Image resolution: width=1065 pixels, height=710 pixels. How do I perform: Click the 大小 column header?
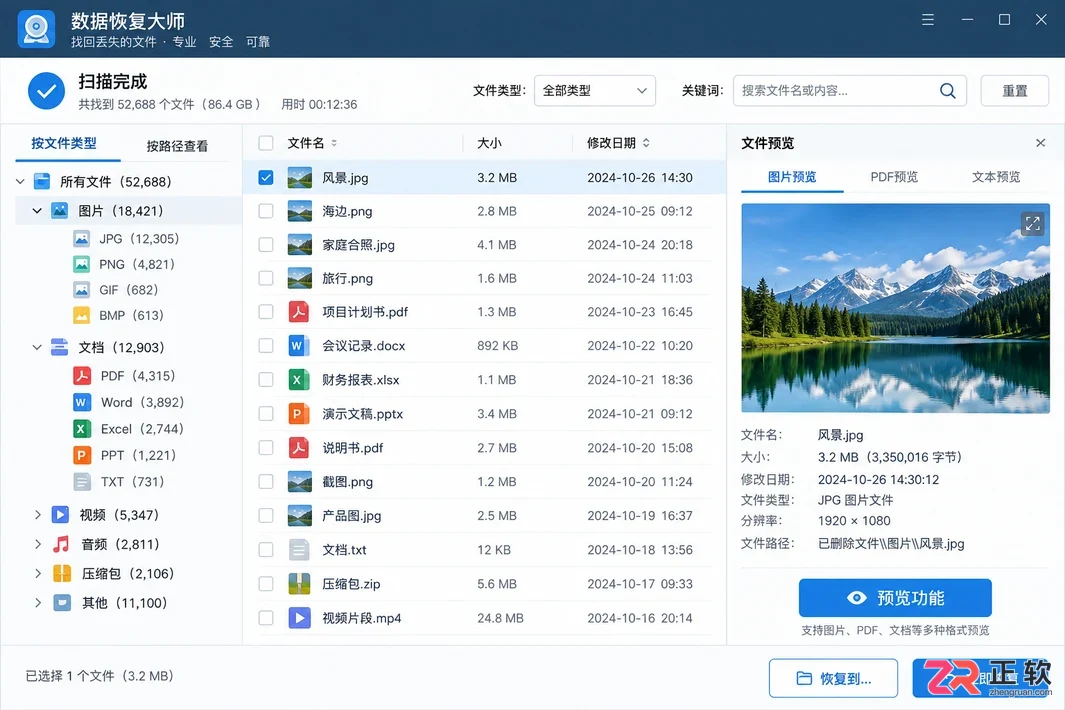(489, 143)
